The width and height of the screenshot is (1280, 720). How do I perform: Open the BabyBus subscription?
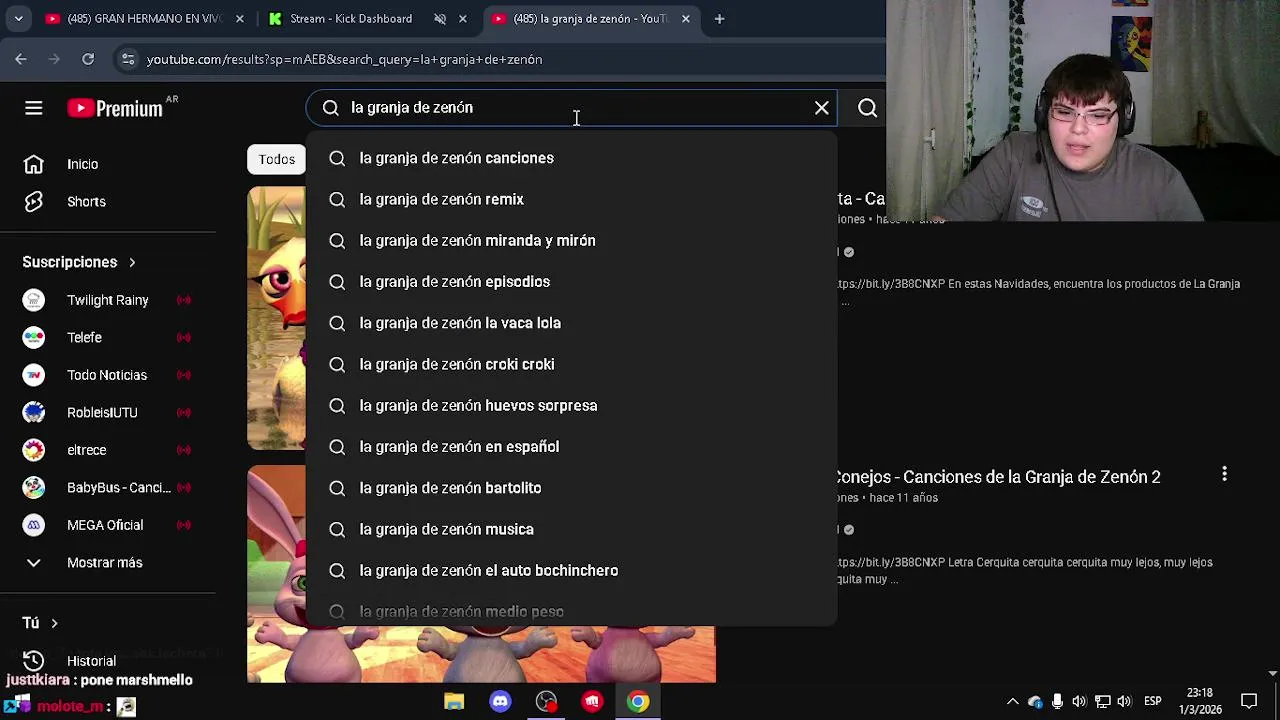[108, 488]
